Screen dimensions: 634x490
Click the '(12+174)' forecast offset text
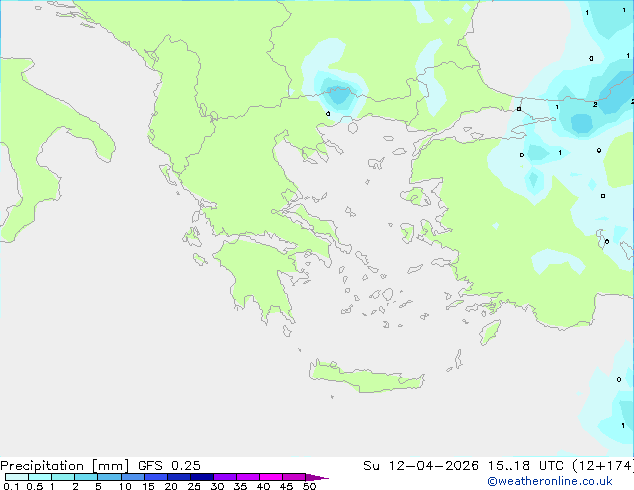click(x=603, y=466)
